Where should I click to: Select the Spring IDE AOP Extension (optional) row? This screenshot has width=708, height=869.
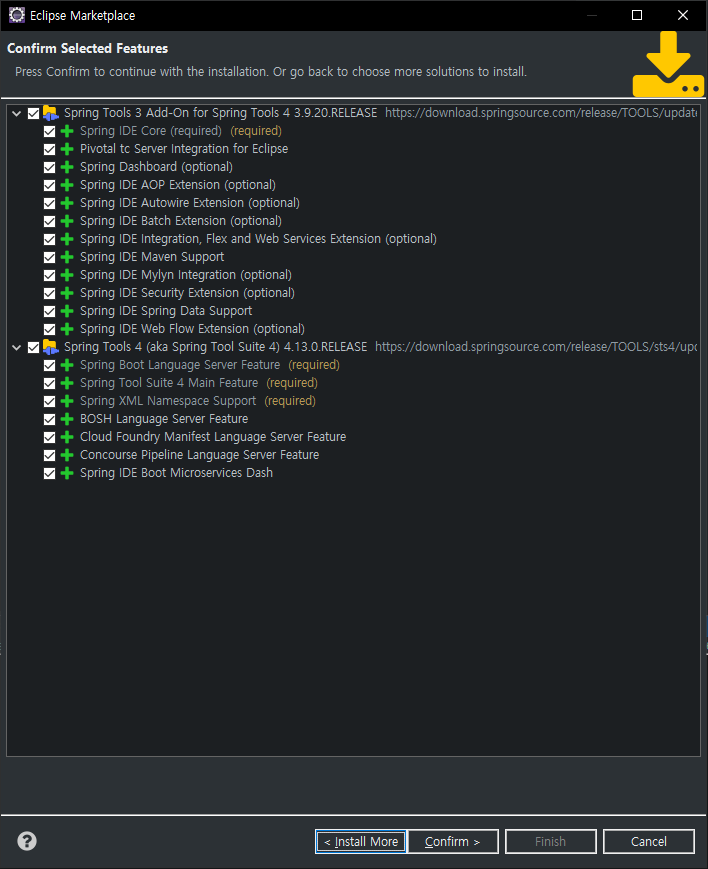pos(177,185)
